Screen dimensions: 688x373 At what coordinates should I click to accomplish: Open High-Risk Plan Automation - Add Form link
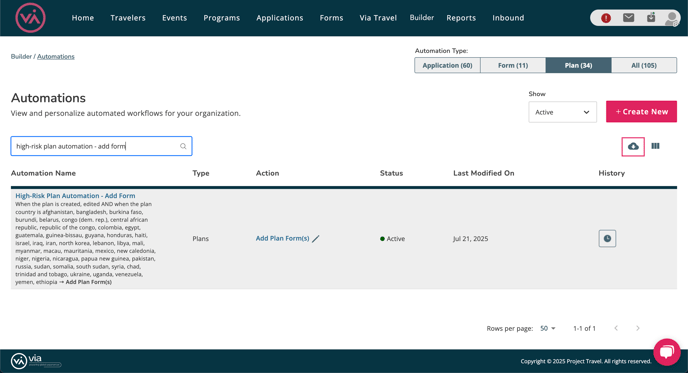click(x=75, y=196)
